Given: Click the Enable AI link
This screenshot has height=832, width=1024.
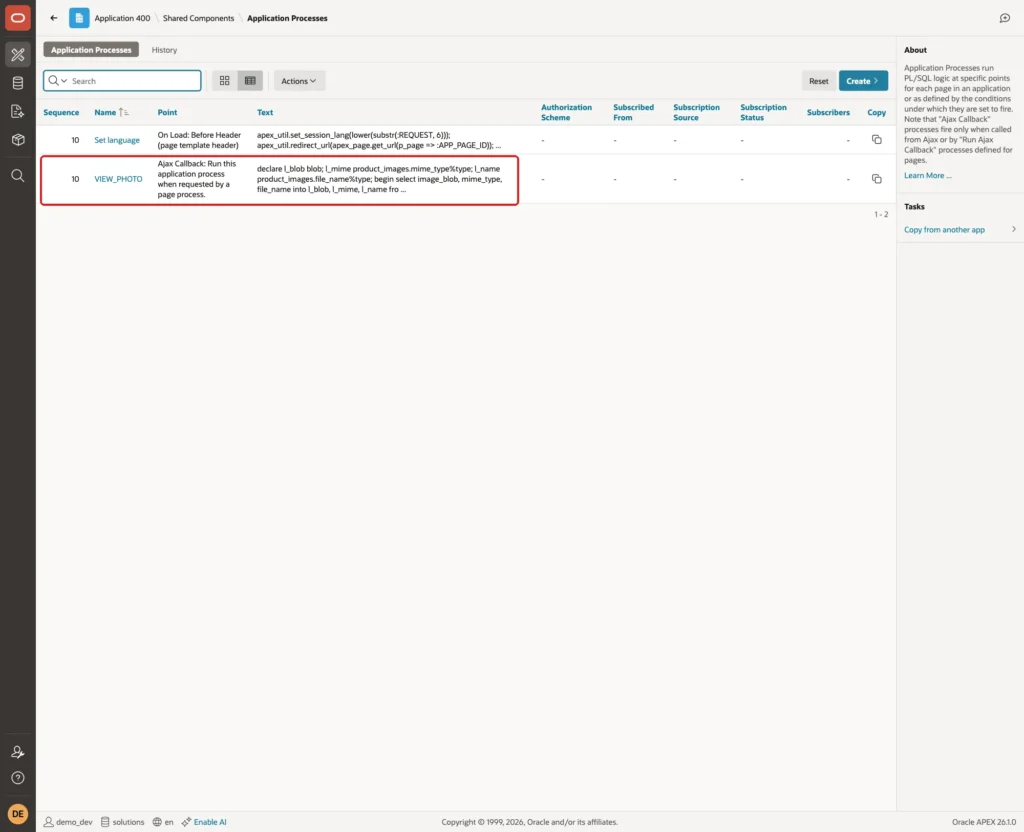Looking at the screenshot, I should pyautogui.click(x=204, y=822).
